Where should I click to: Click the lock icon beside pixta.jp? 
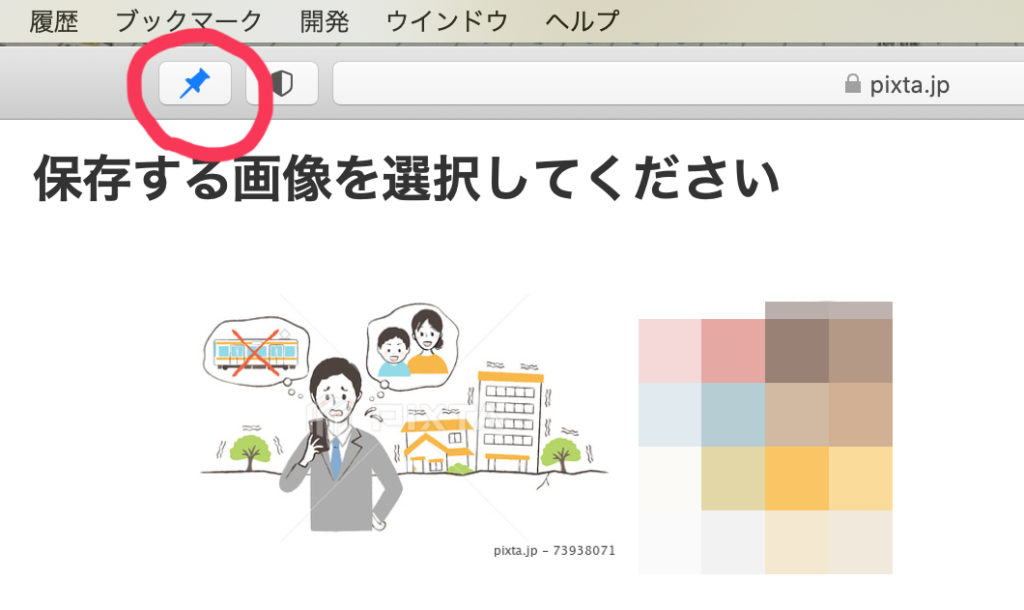tap(852, 85)
